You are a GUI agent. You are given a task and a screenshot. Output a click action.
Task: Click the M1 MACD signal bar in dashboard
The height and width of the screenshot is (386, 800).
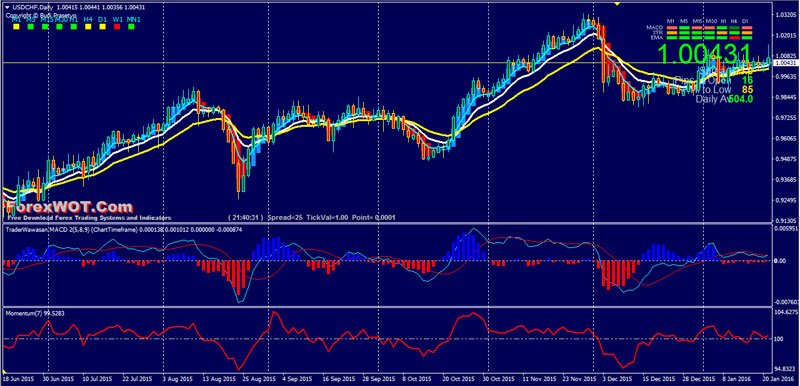point(672,28)
